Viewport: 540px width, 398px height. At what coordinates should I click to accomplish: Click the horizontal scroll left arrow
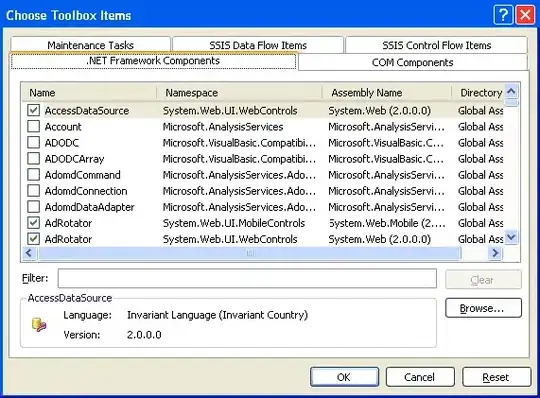click(x=29, y=253)
